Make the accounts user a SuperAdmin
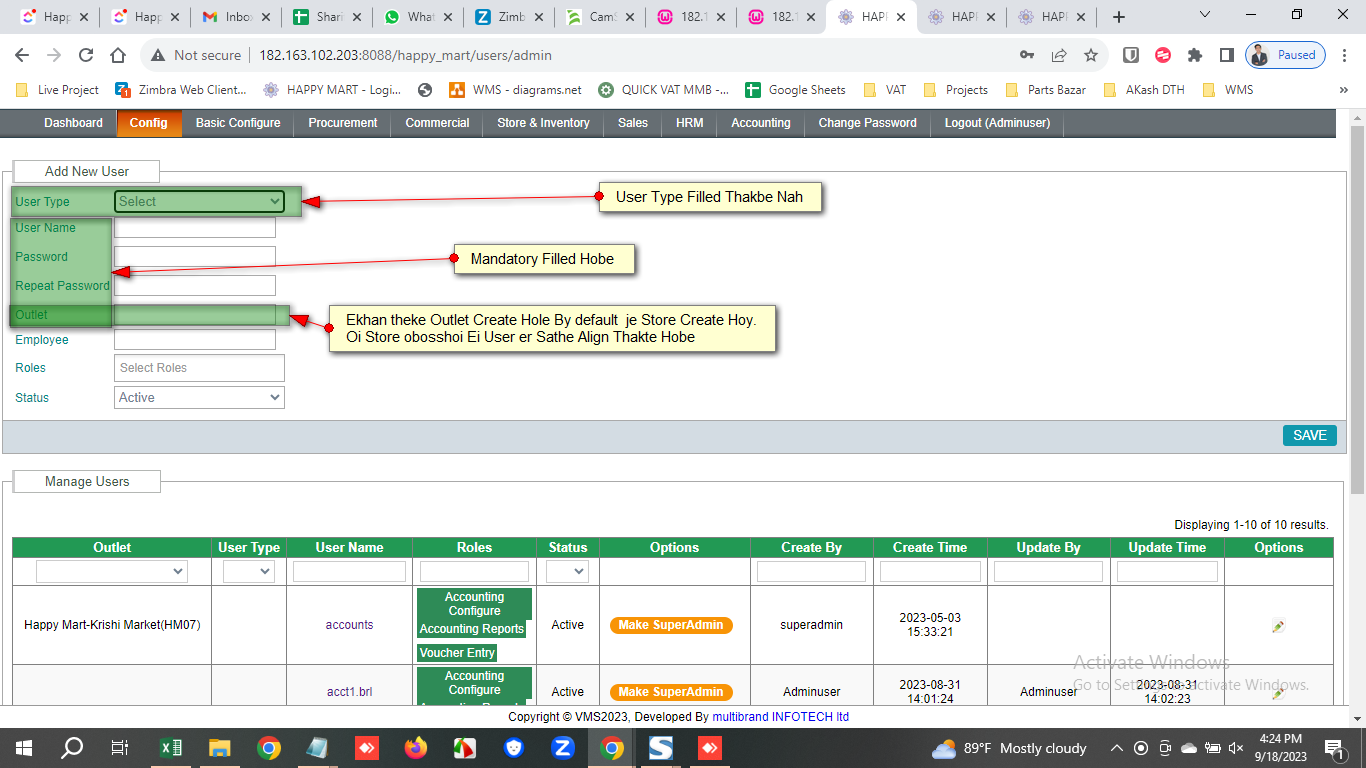The height and width of the screenshot is (768, 1366). [671, 625]
